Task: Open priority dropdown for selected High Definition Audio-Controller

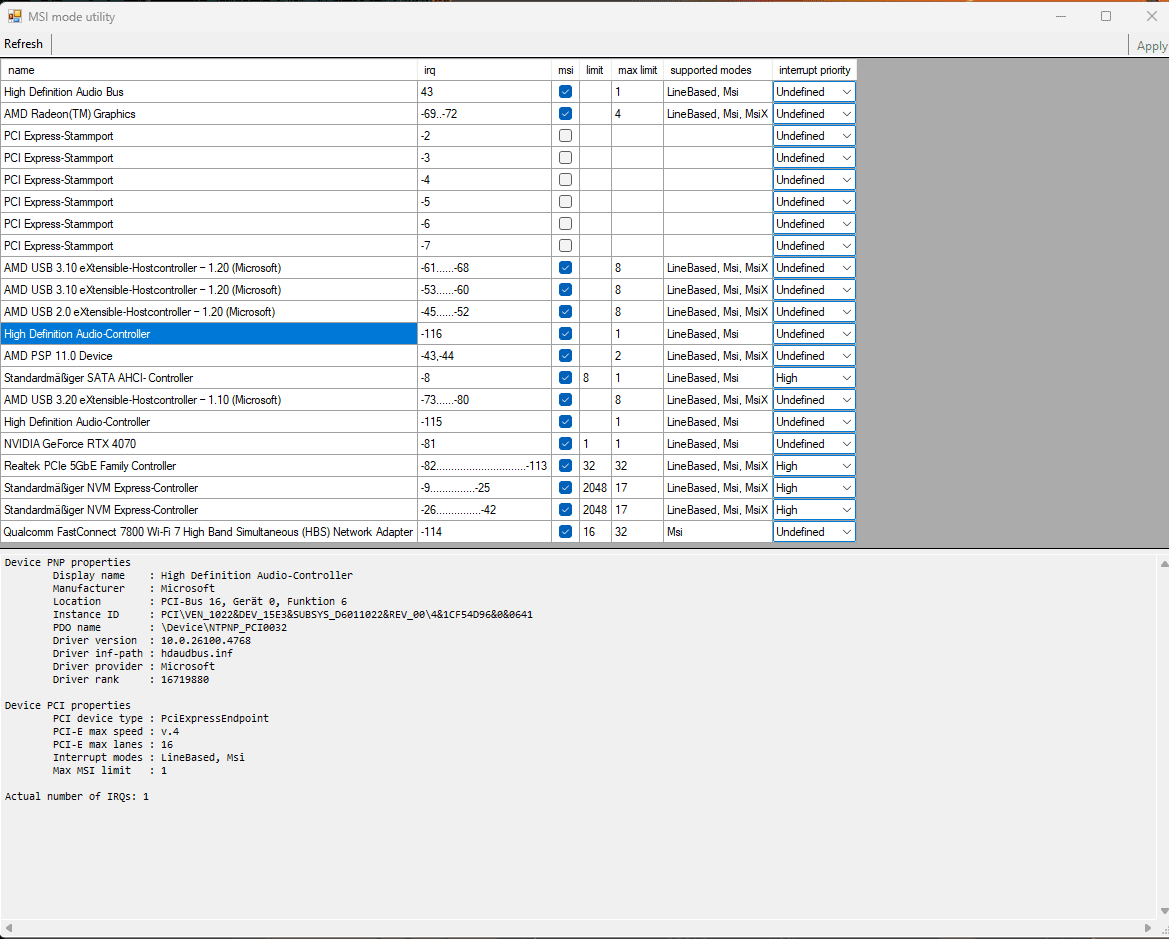Action: [x=814, y=334]
